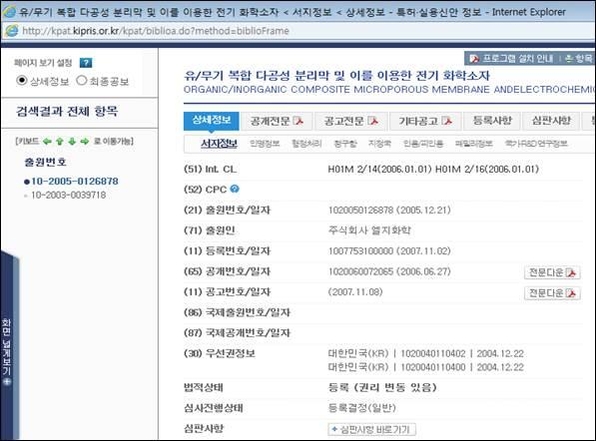Image resolution: width=596 pixels, height=441 pixels.
Task: Click the PDF icon on 공고전문 tab
Action: pos(373,121)
